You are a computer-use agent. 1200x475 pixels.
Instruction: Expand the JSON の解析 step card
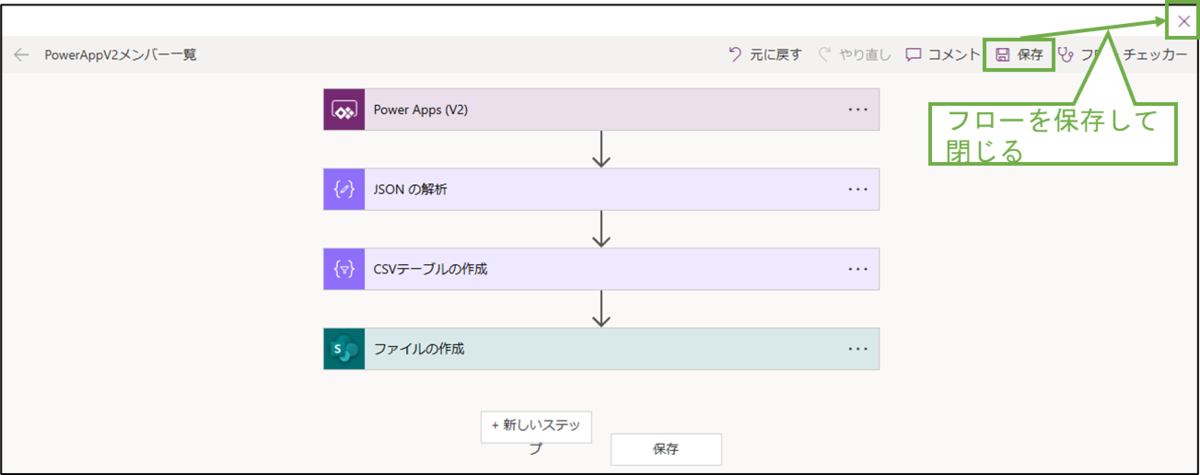(602, 189)
